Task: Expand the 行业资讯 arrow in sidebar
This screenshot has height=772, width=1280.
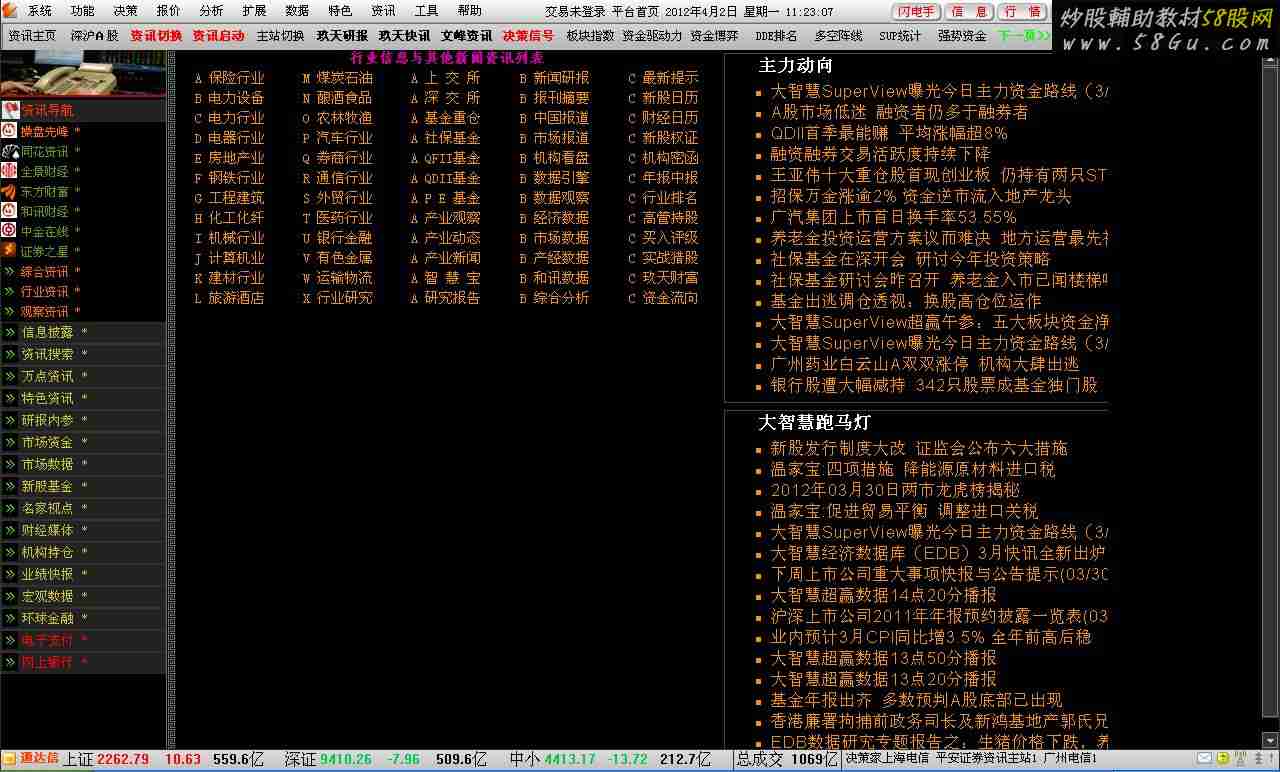Action: [x=10, y=291]
